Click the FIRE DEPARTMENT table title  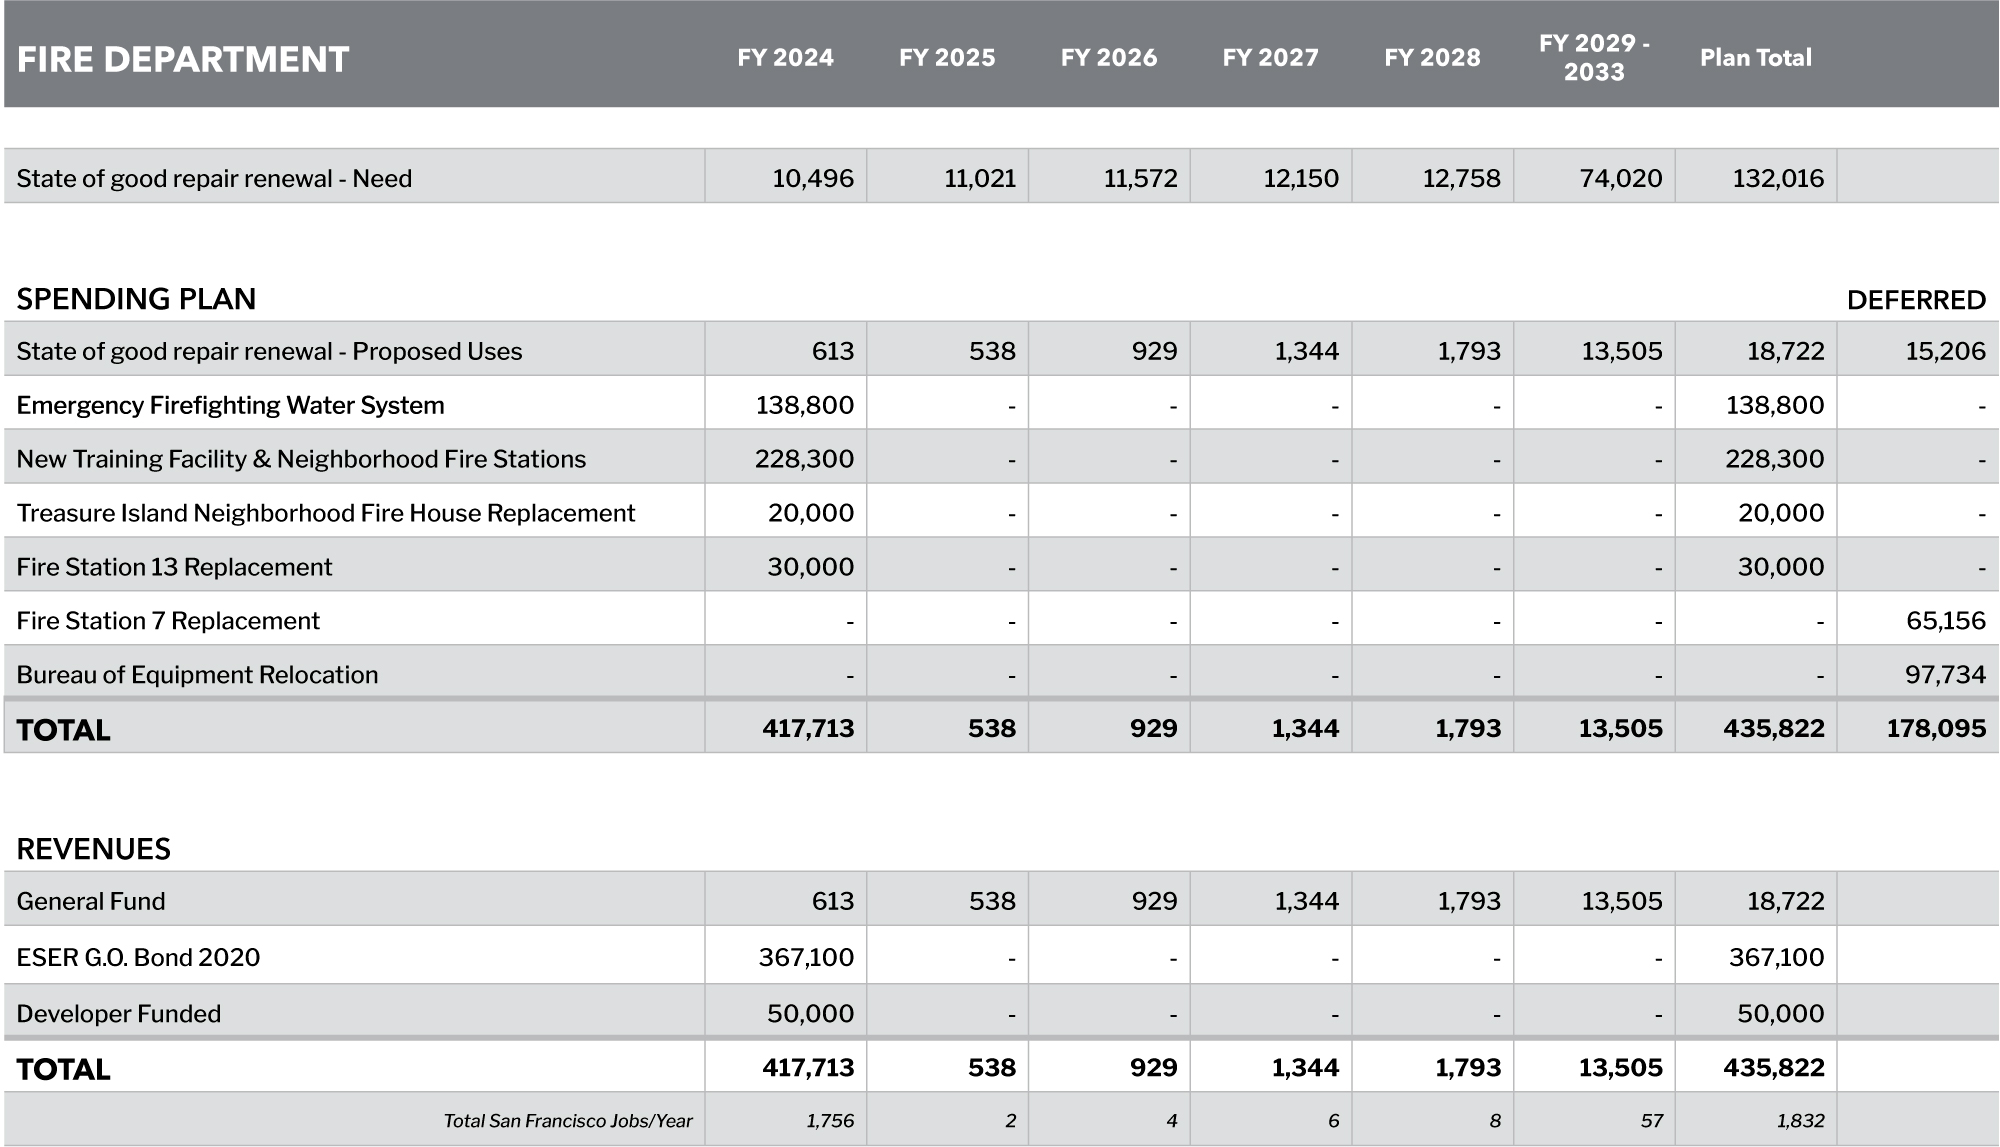(x=183, y=59)
